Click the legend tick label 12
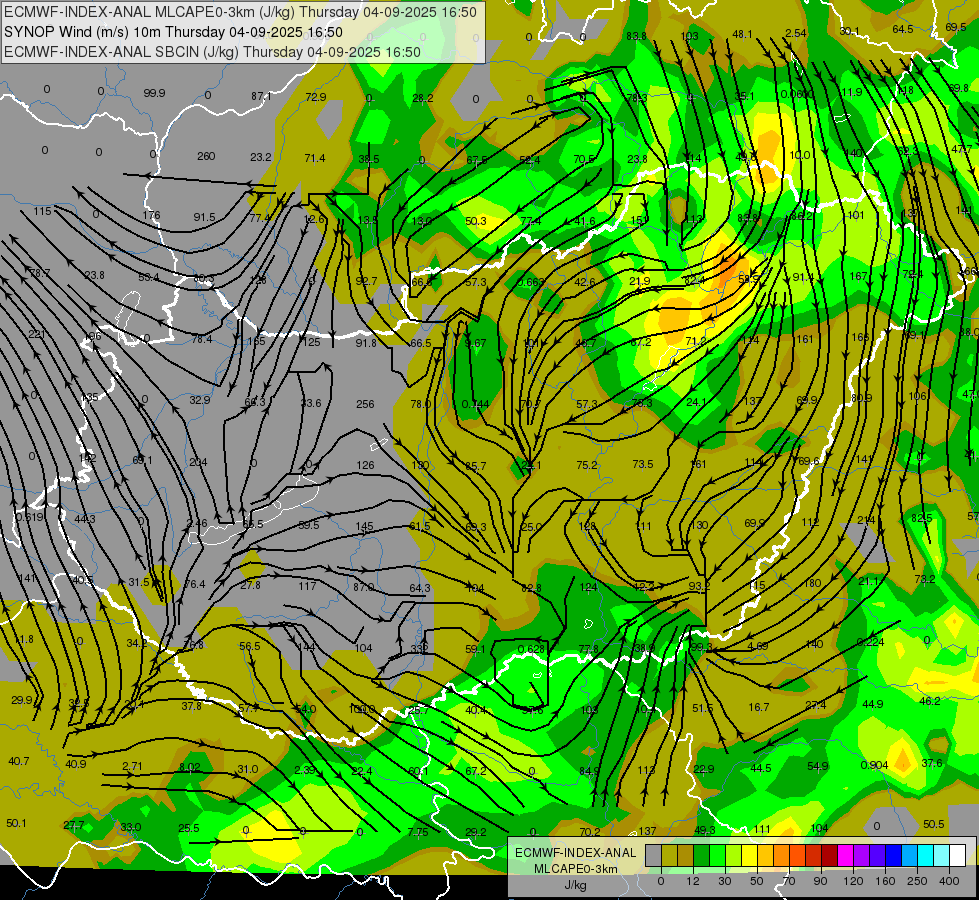979x900 pixels. click(693, 881)
